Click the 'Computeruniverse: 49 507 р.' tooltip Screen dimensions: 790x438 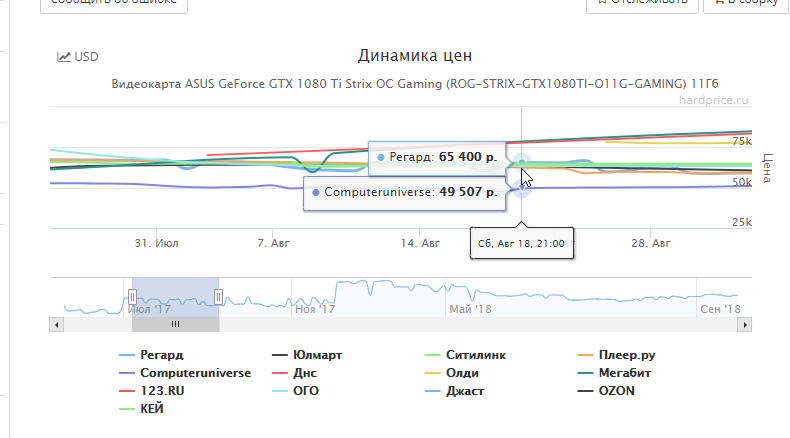tap(405, 192)
